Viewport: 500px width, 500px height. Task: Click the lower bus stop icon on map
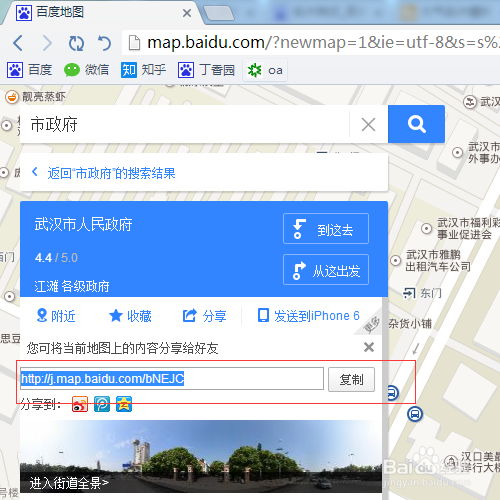click(x=415, y=414)
